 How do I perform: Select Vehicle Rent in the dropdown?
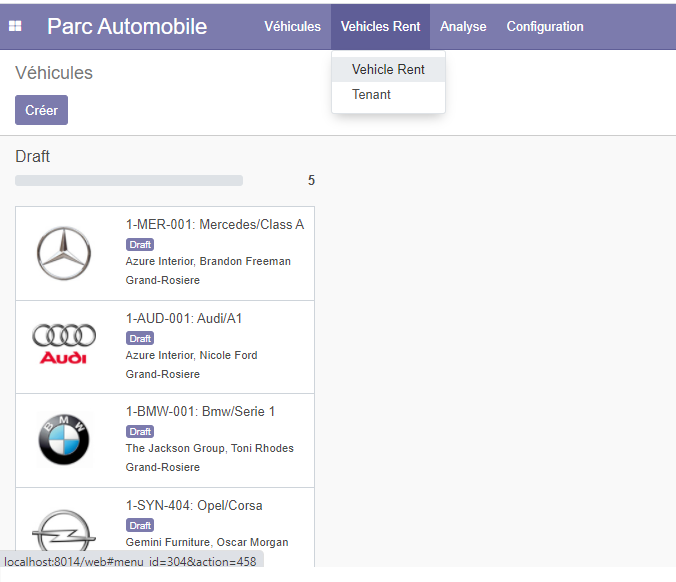coord(388,69)
